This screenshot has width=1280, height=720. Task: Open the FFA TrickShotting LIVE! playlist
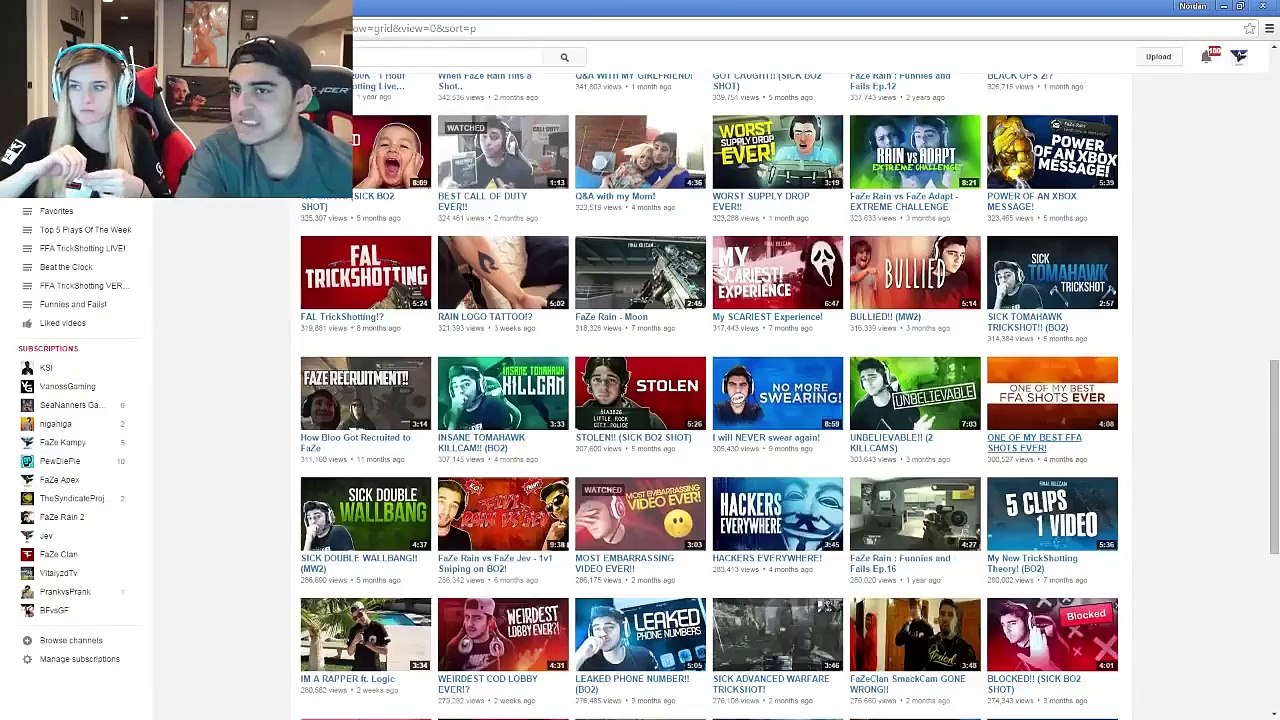pos(83,248)
